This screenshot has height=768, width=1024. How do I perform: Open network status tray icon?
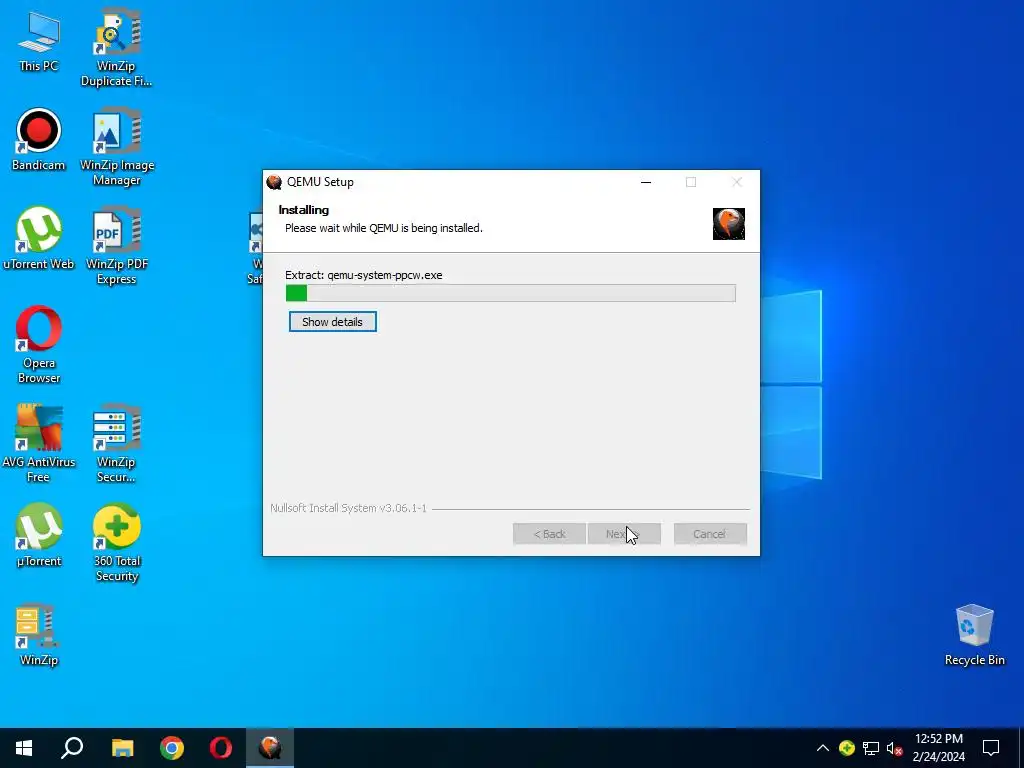[x=871, y=748]
